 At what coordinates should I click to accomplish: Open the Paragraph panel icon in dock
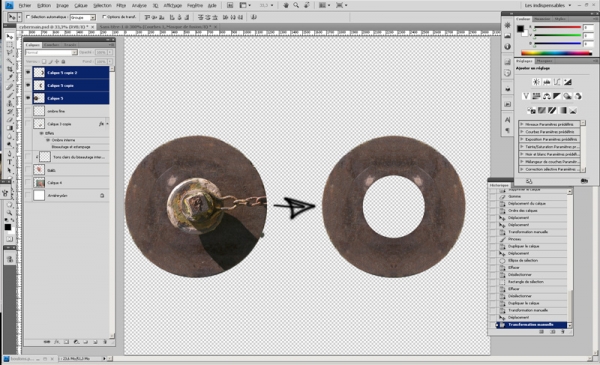(x=507, y=130)
